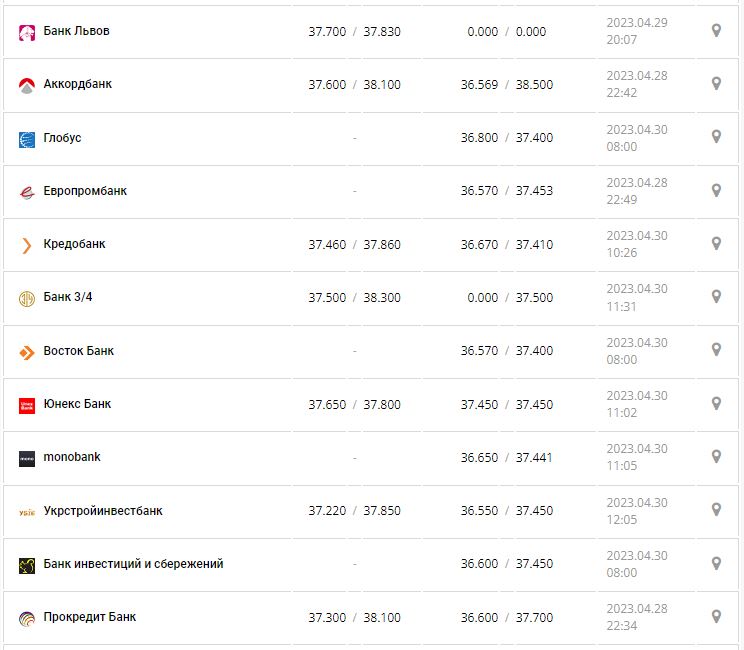The width and height of the screenshot is (744, 650).
Task: Show Восток Банк map location pin
Action: 716,350
